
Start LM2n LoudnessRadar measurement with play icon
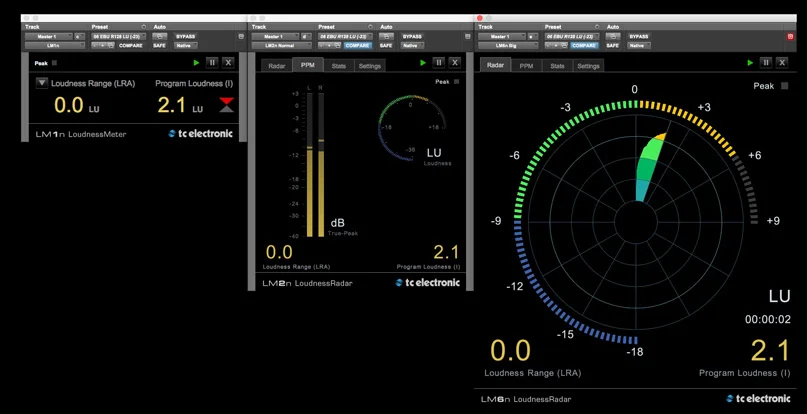click(x=423, y=63)
